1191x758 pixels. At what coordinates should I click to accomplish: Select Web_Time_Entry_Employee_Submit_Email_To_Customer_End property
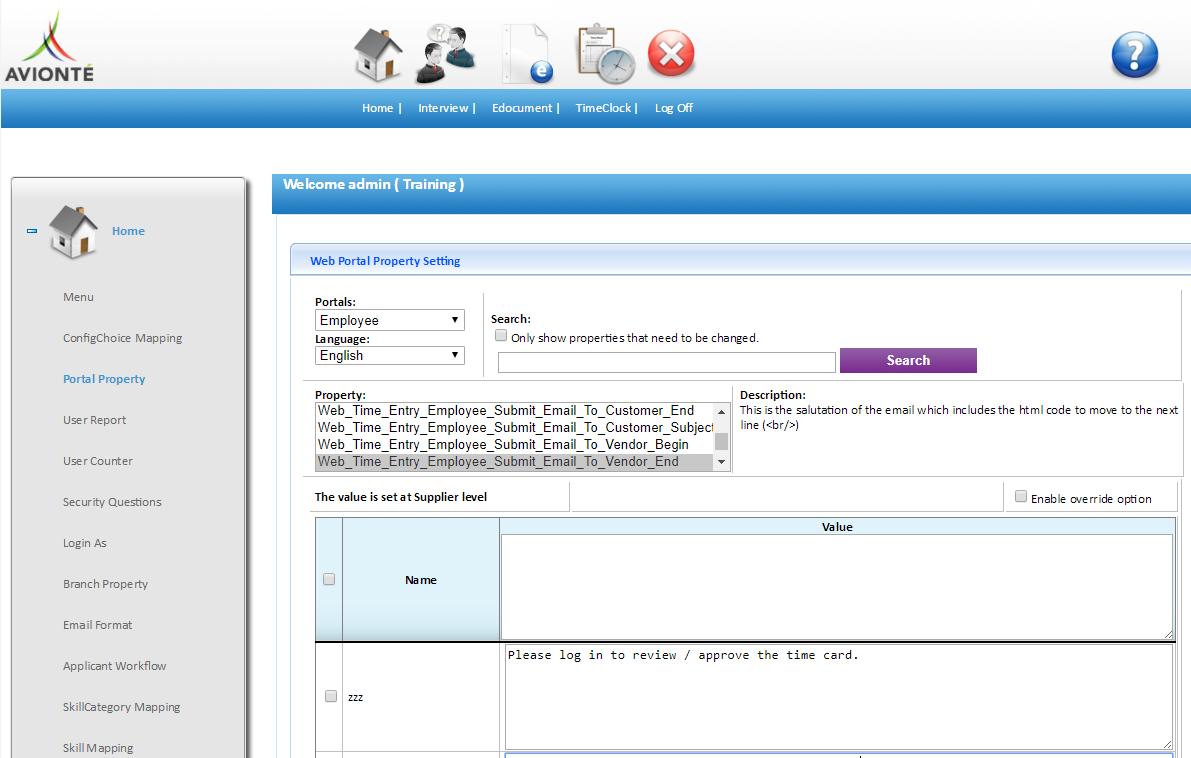pos(514,411)
